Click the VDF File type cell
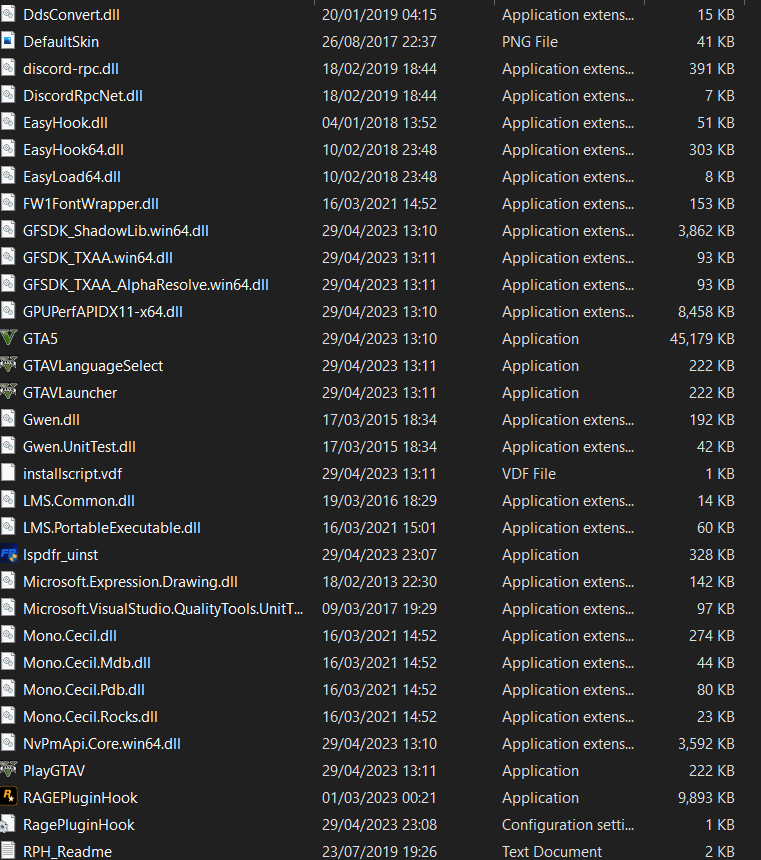761x860 pixels. click(529, 474)
